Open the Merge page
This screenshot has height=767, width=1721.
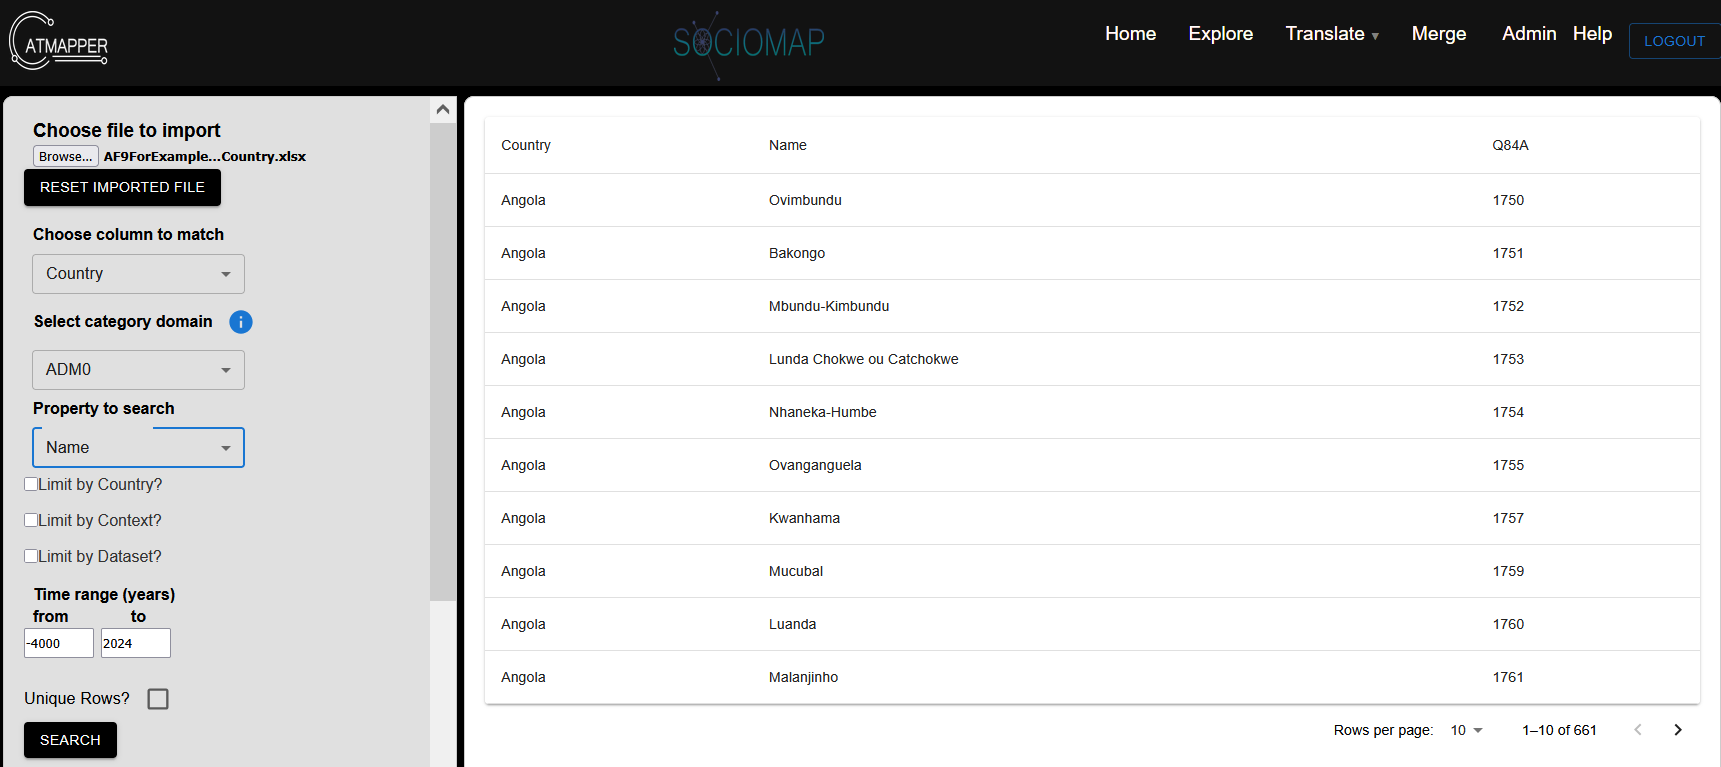(1438, 34)
